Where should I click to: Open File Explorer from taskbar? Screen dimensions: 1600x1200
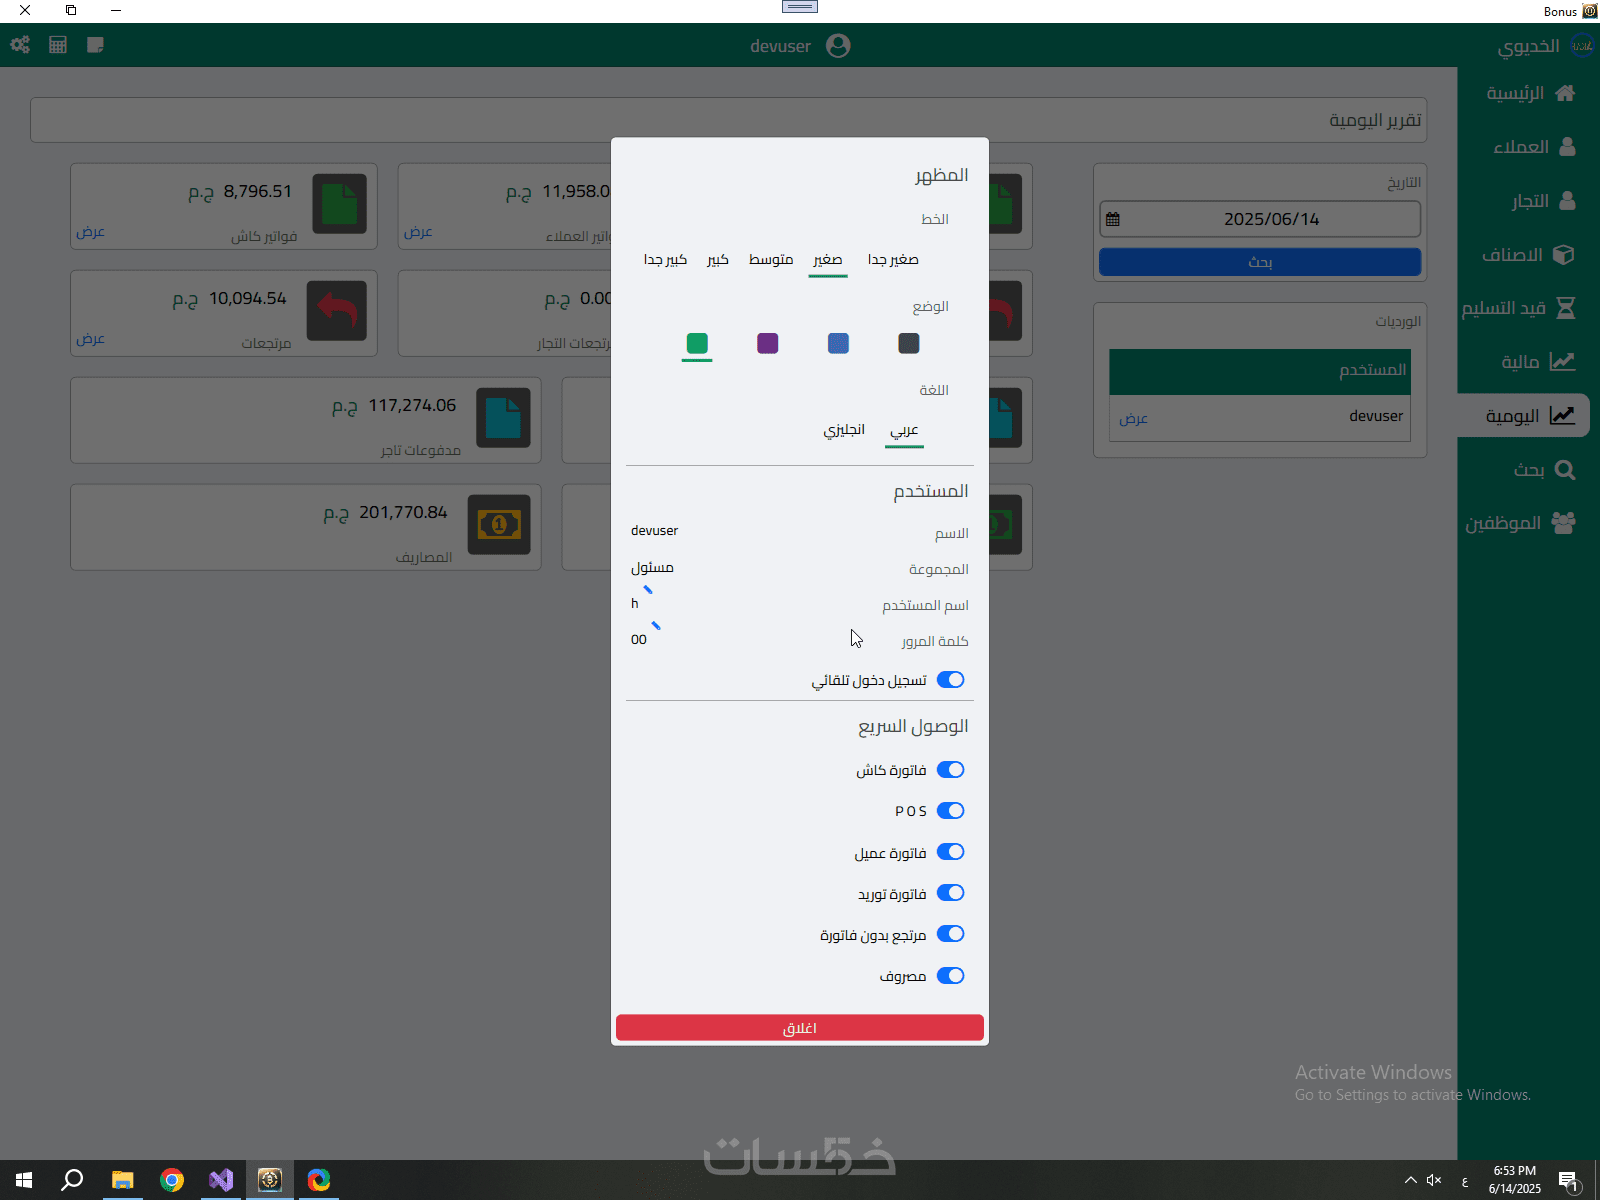coord(122,1180)
